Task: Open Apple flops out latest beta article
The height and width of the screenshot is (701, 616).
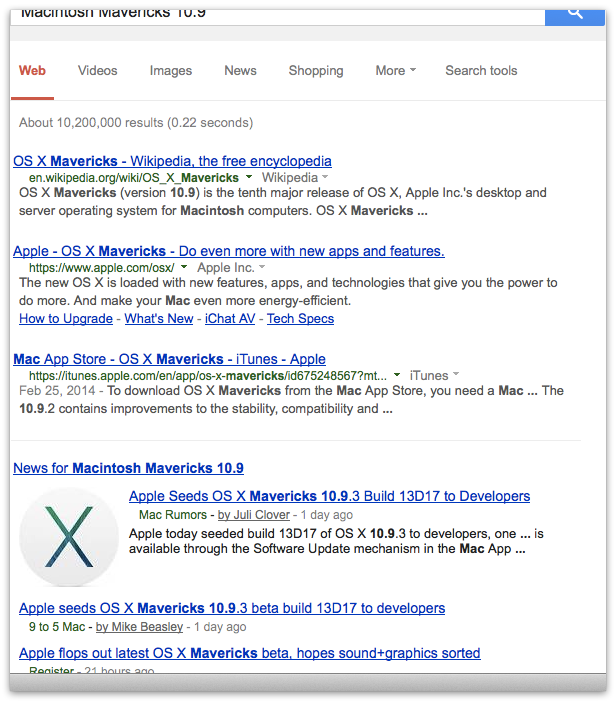Action: click(x=249, y=653)
